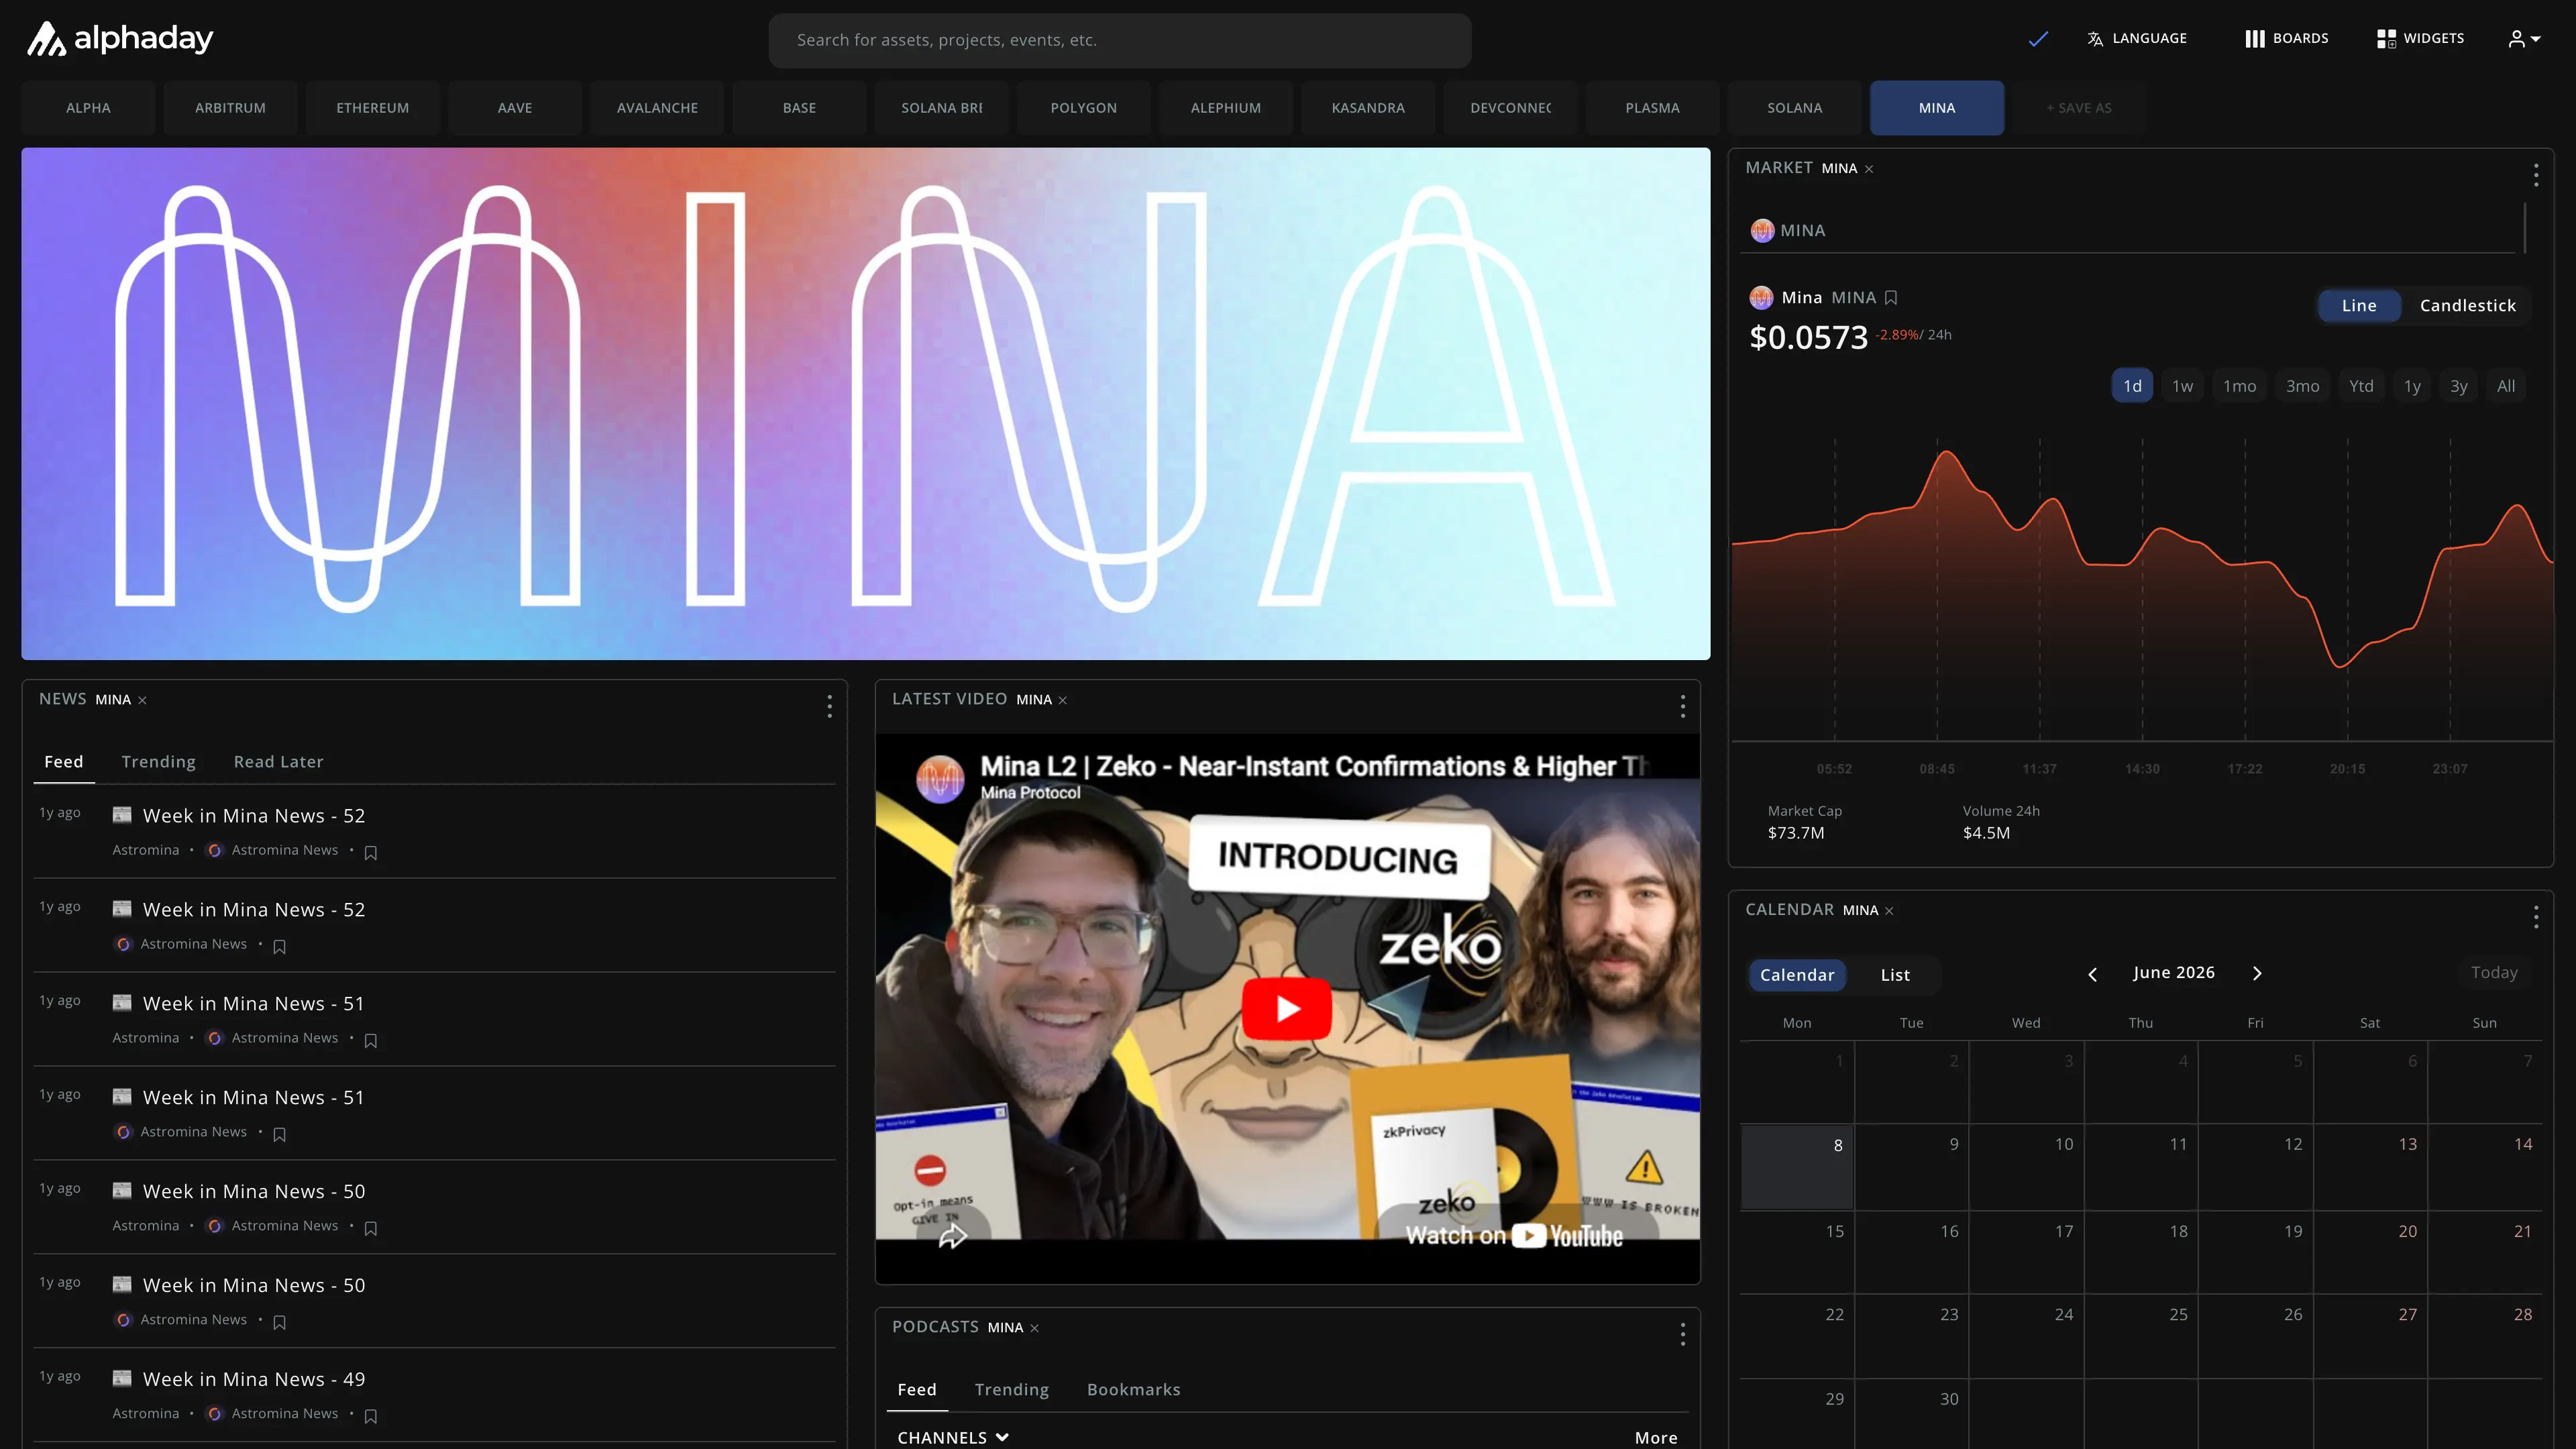Play the Zeko YouTube video

coord(1286,1008)
